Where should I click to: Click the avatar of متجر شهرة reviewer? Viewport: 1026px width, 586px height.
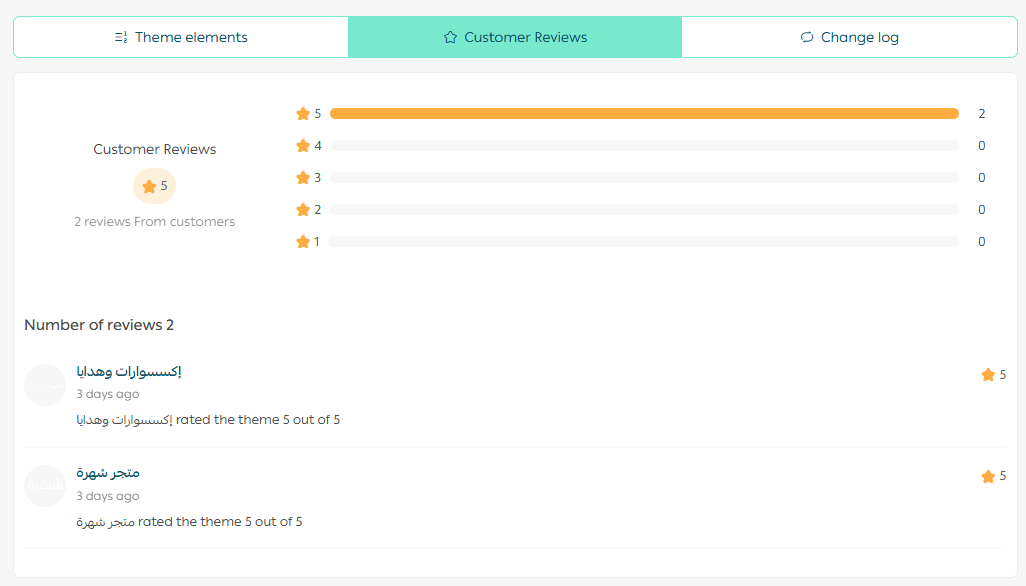click(45, 486)
